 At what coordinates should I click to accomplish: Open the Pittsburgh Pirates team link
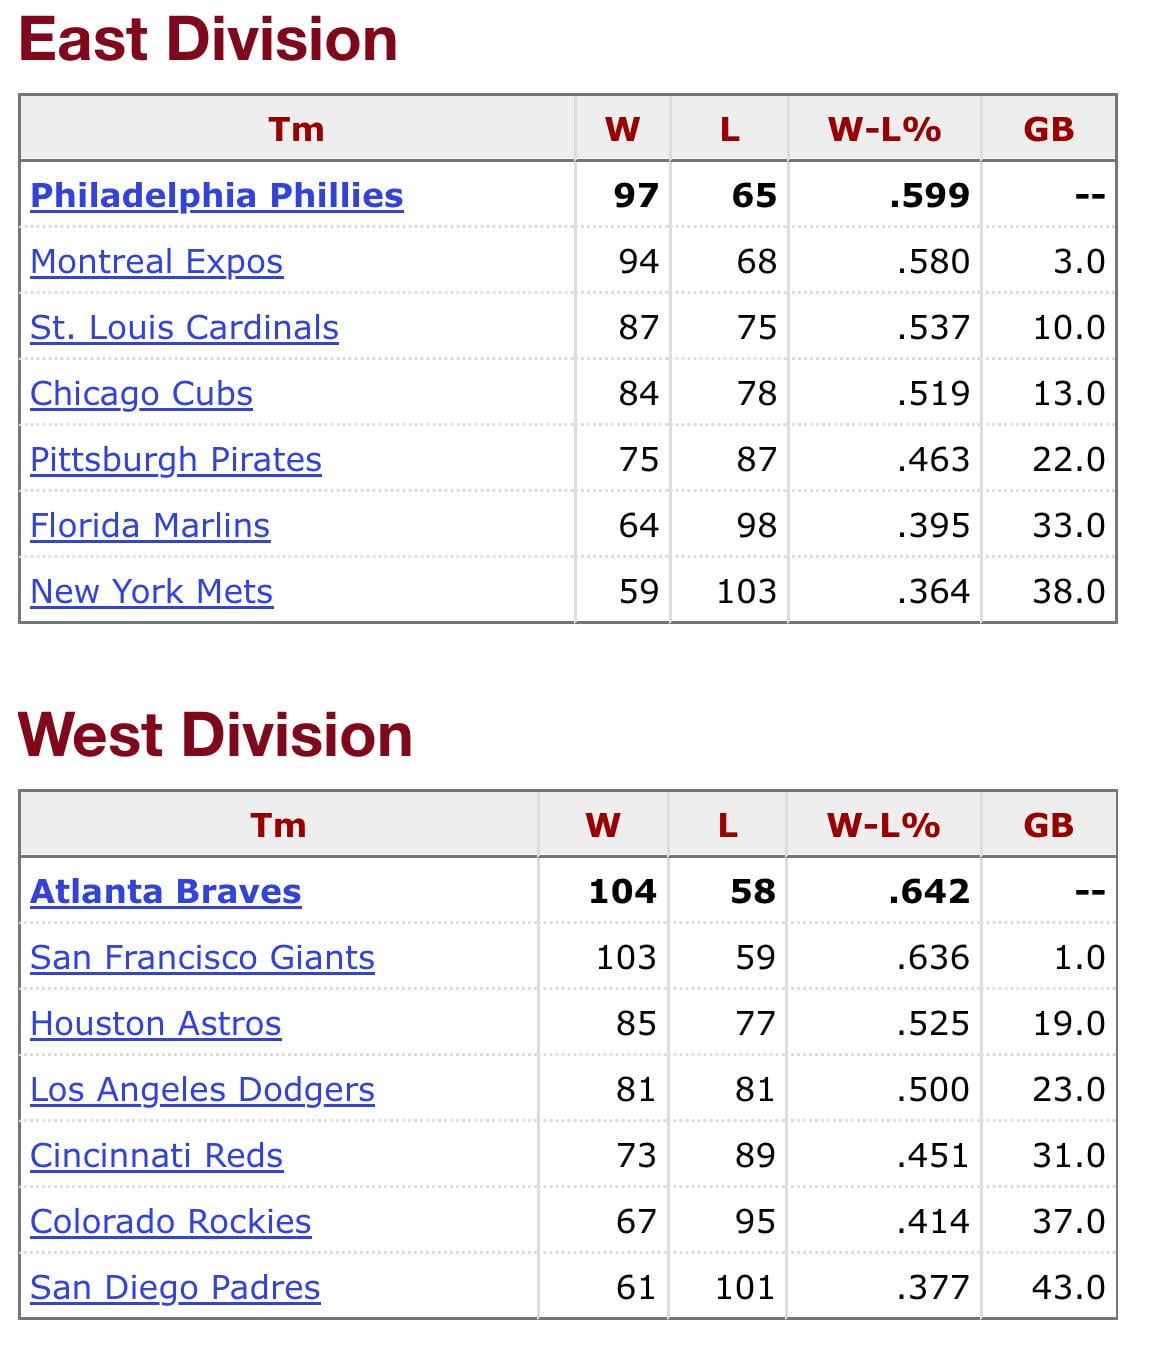176,459
